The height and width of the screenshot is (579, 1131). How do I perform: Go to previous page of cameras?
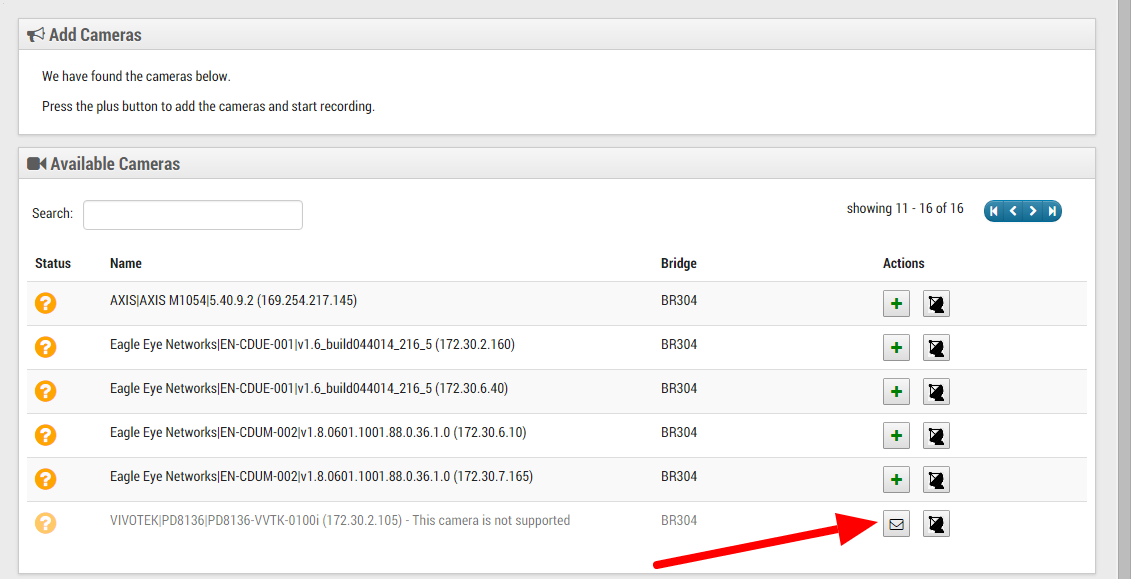1013,211
